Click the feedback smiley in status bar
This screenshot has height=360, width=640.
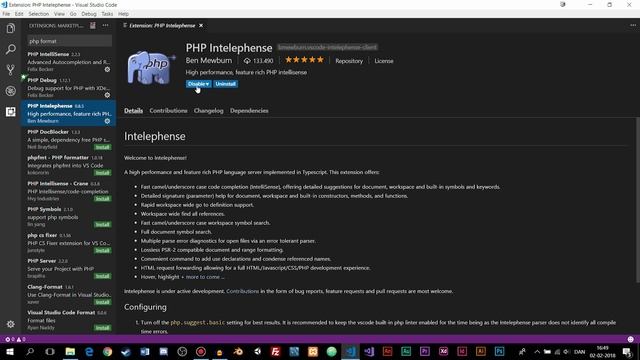click(631, 339)
